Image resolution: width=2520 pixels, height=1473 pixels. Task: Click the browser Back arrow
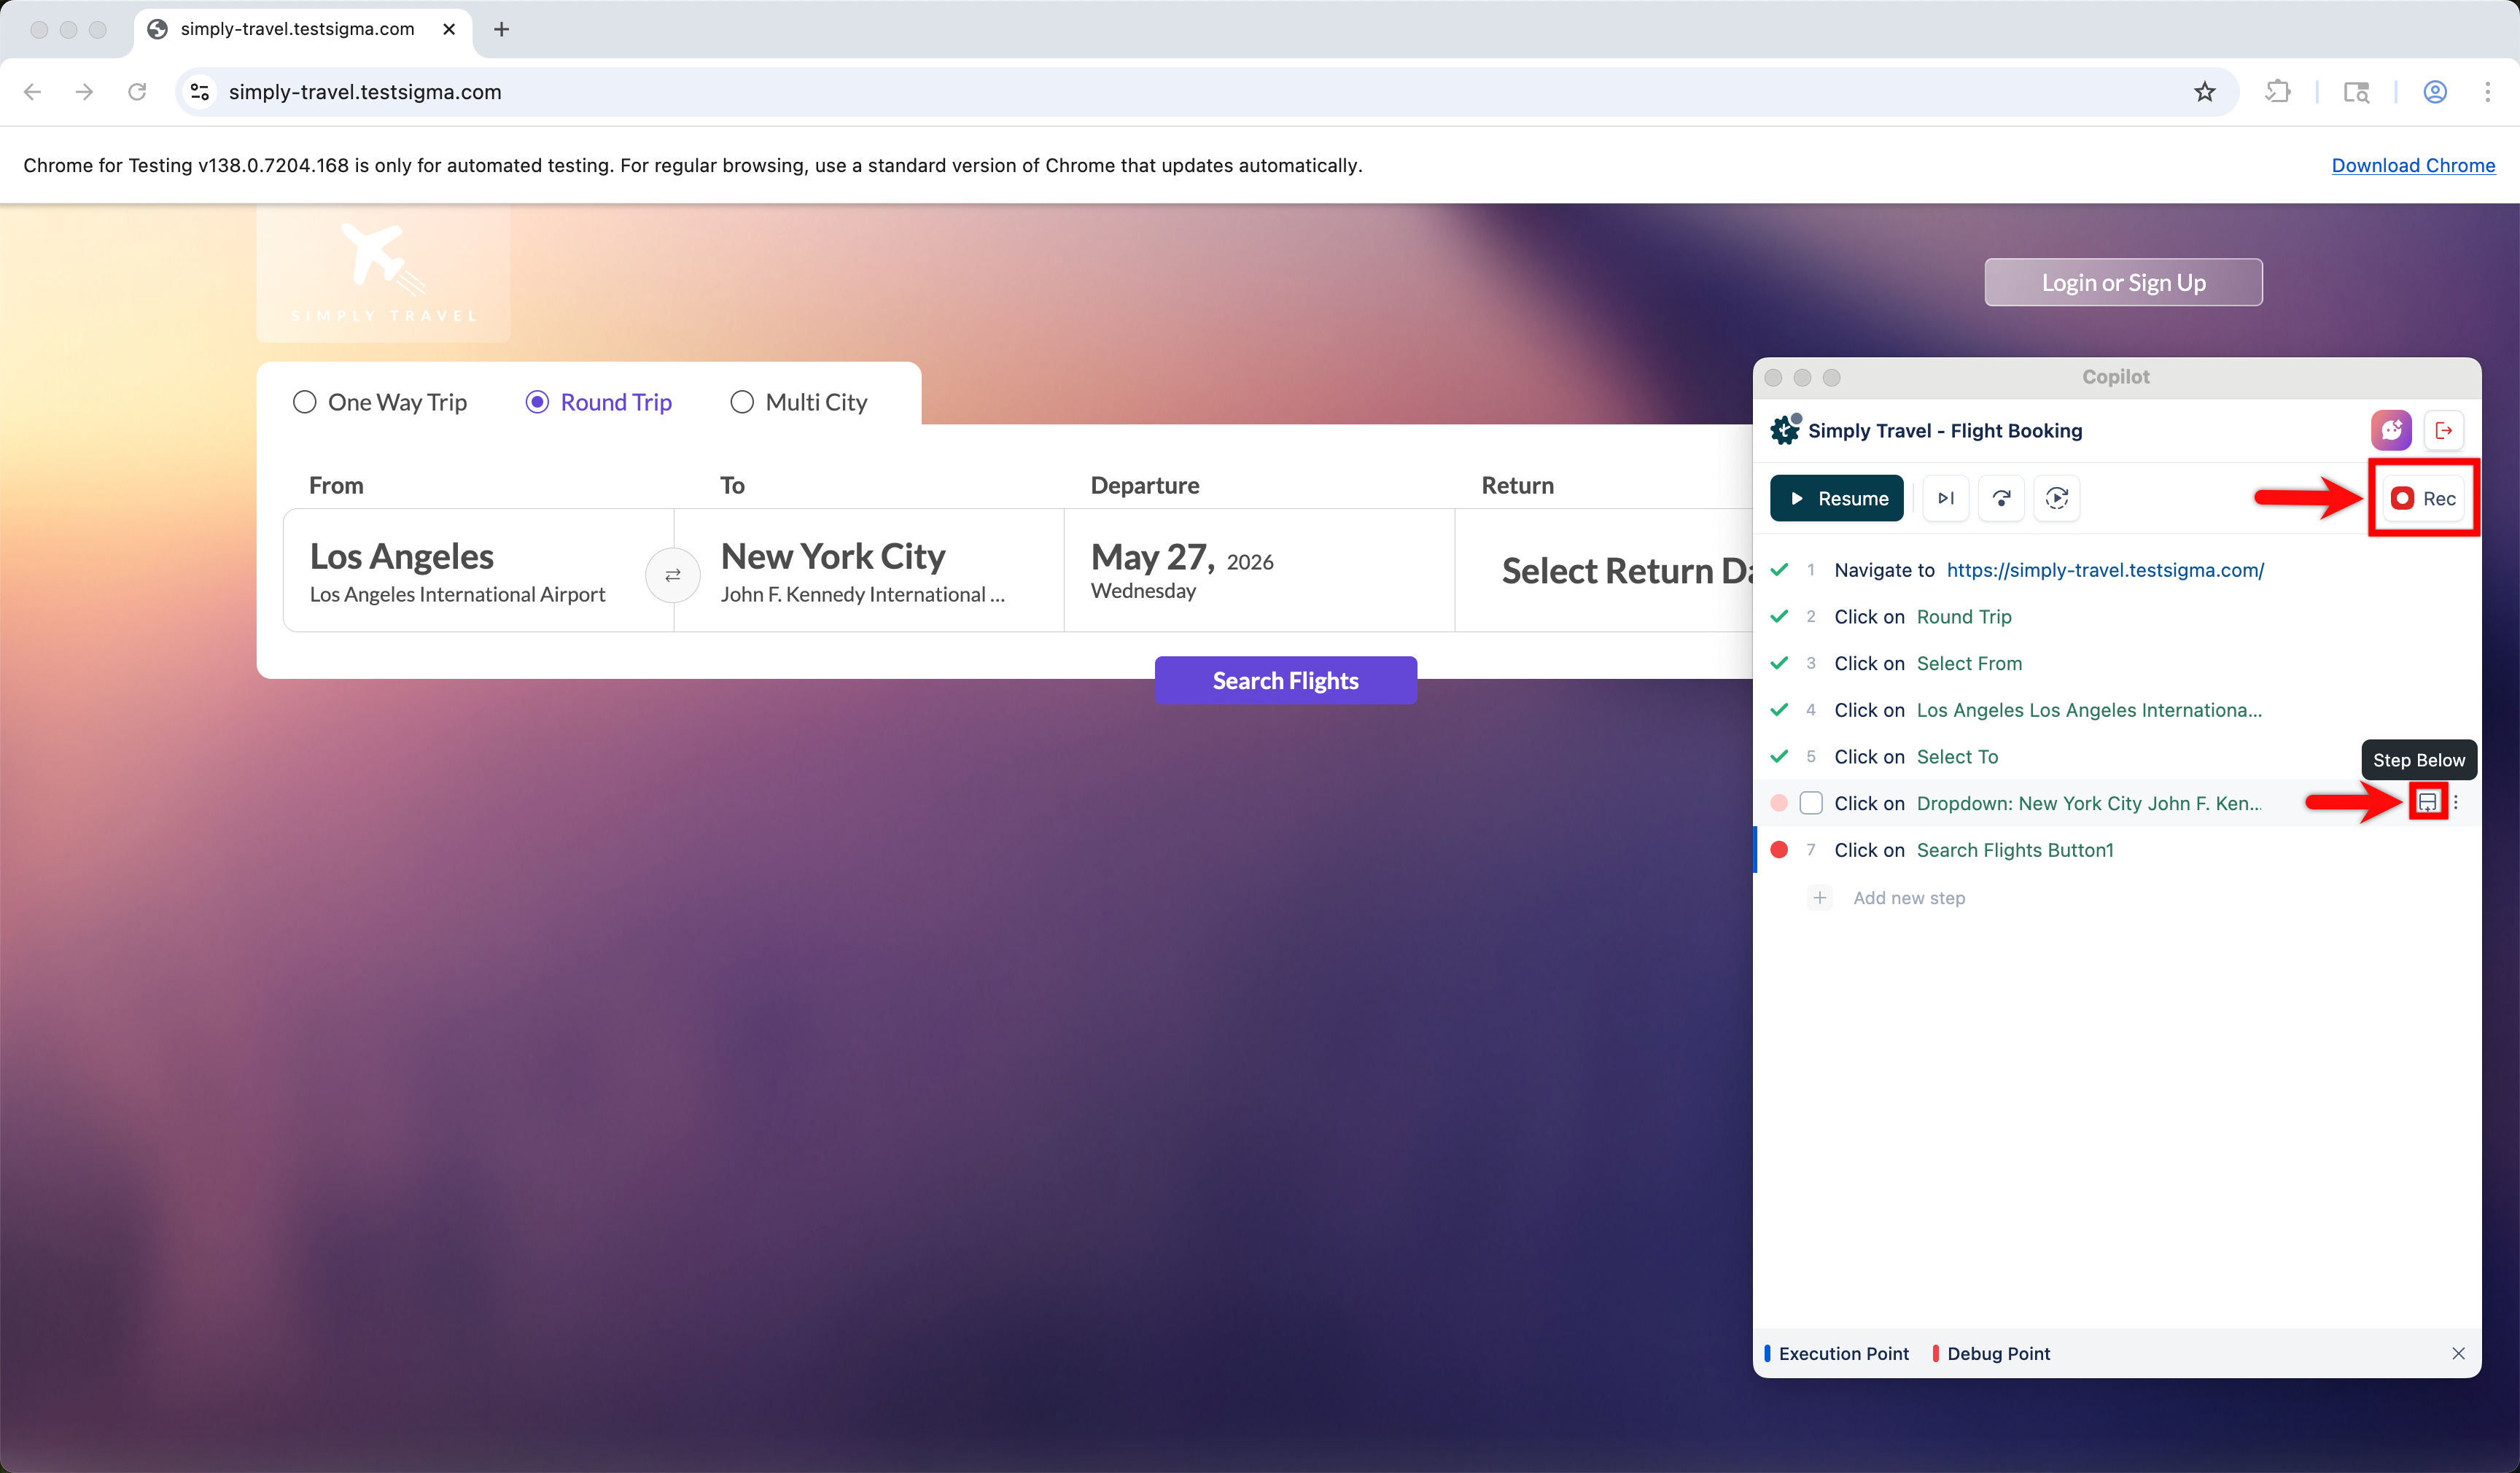32,92
